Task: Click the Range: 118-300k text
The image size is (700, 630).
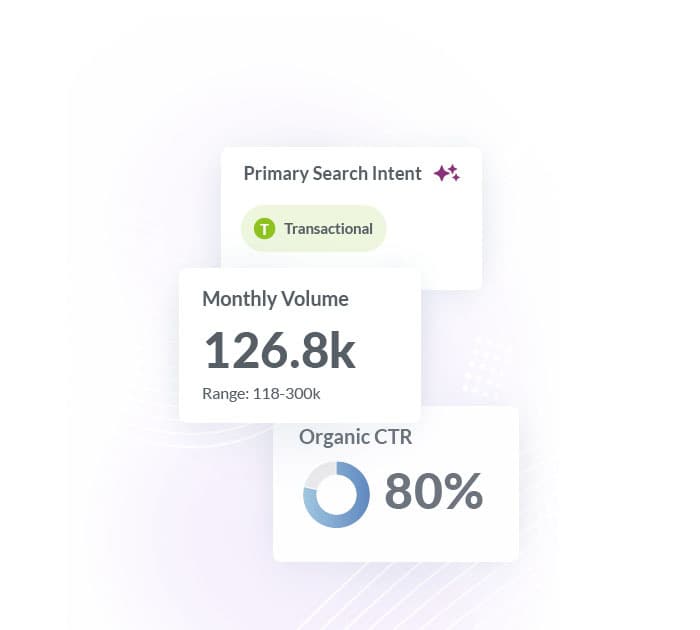Action: click(261, 393)
